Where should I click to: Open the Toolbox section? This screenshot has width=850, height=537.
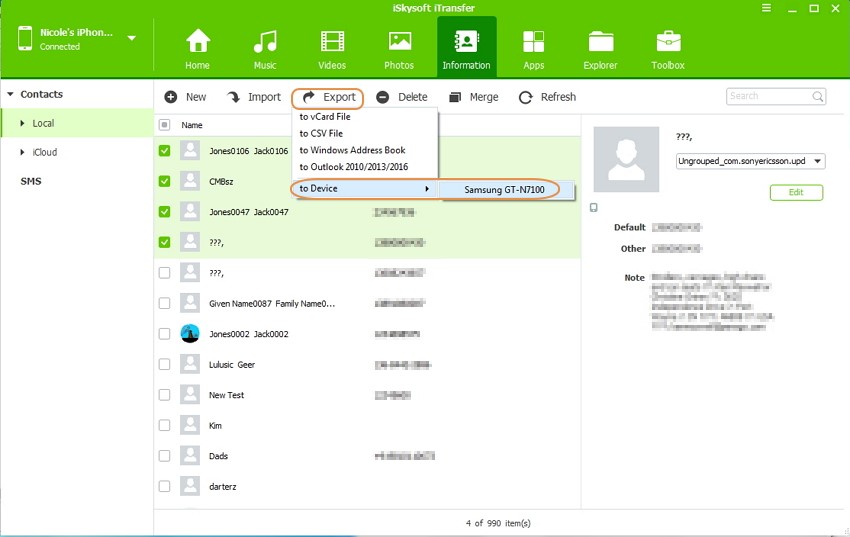coord(668,49)
